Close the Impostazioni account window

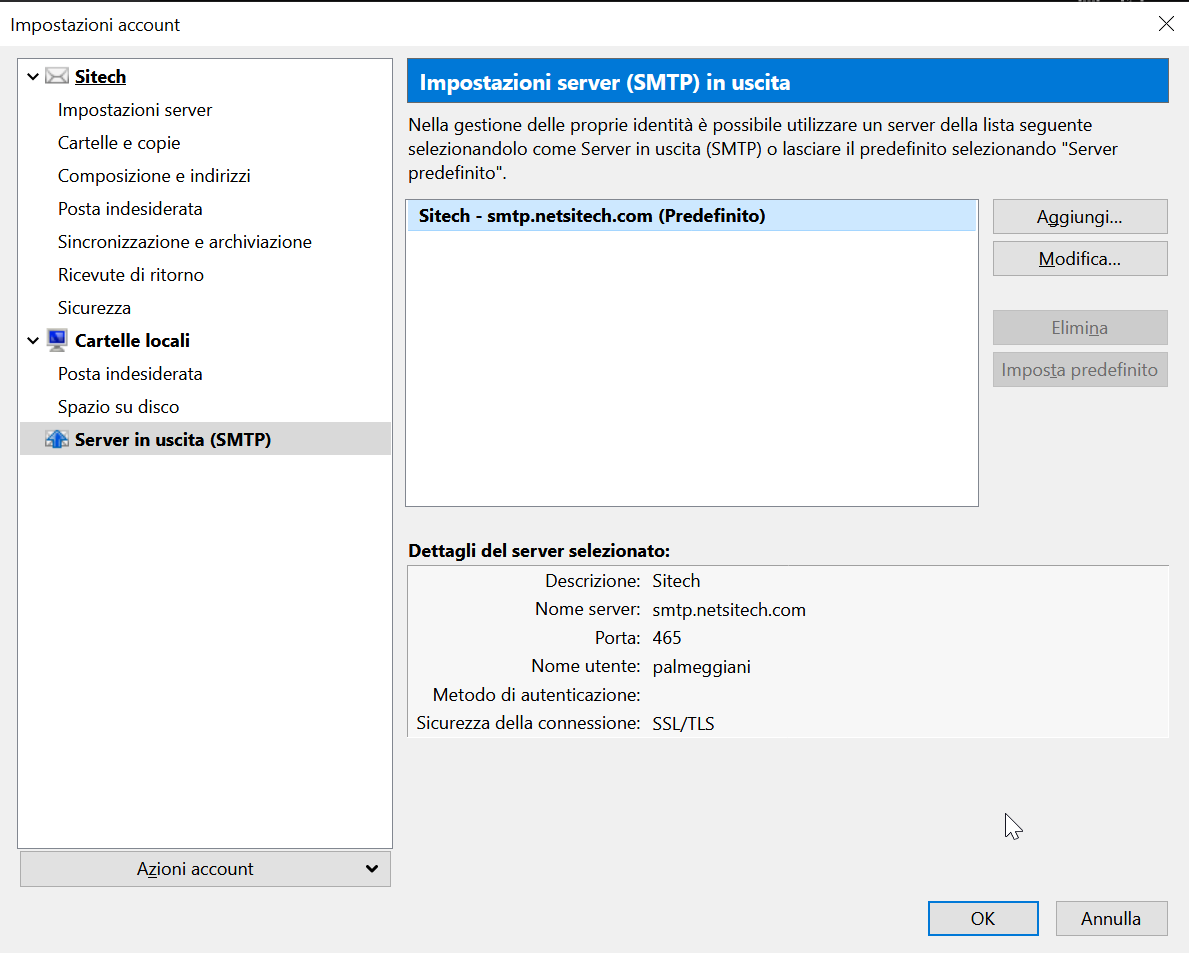pos(1166,24)
